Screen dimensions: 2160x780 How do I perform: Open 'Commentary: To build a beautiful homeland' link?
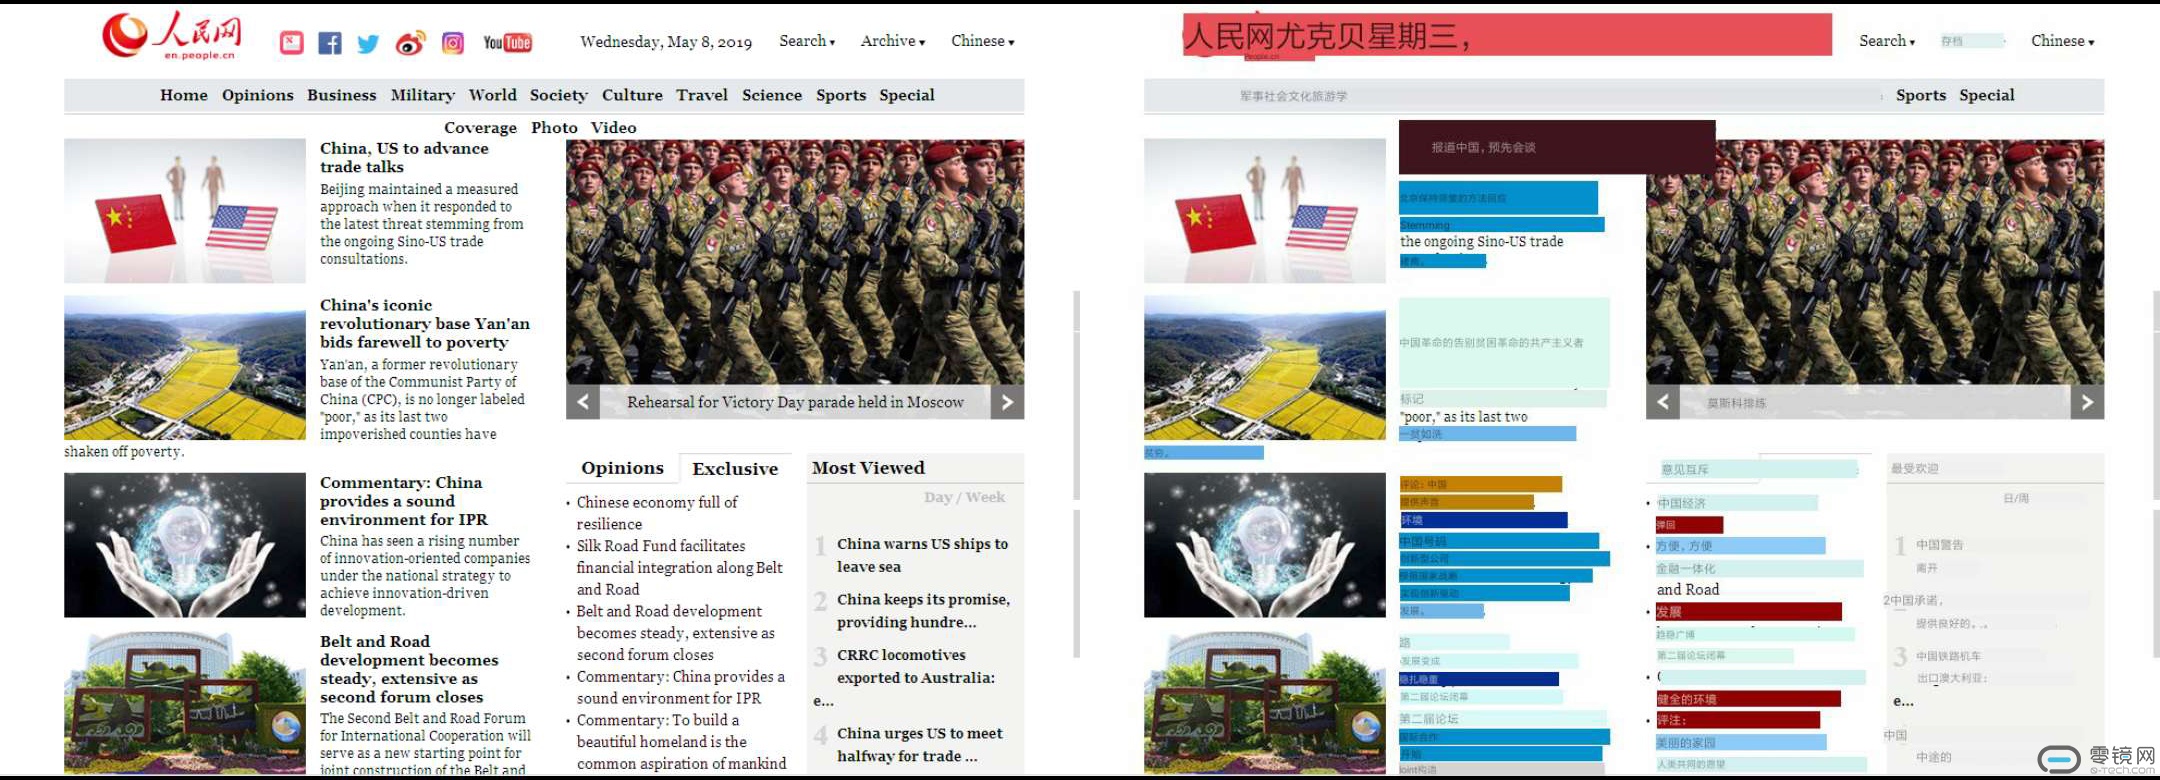tap(681, 742)
